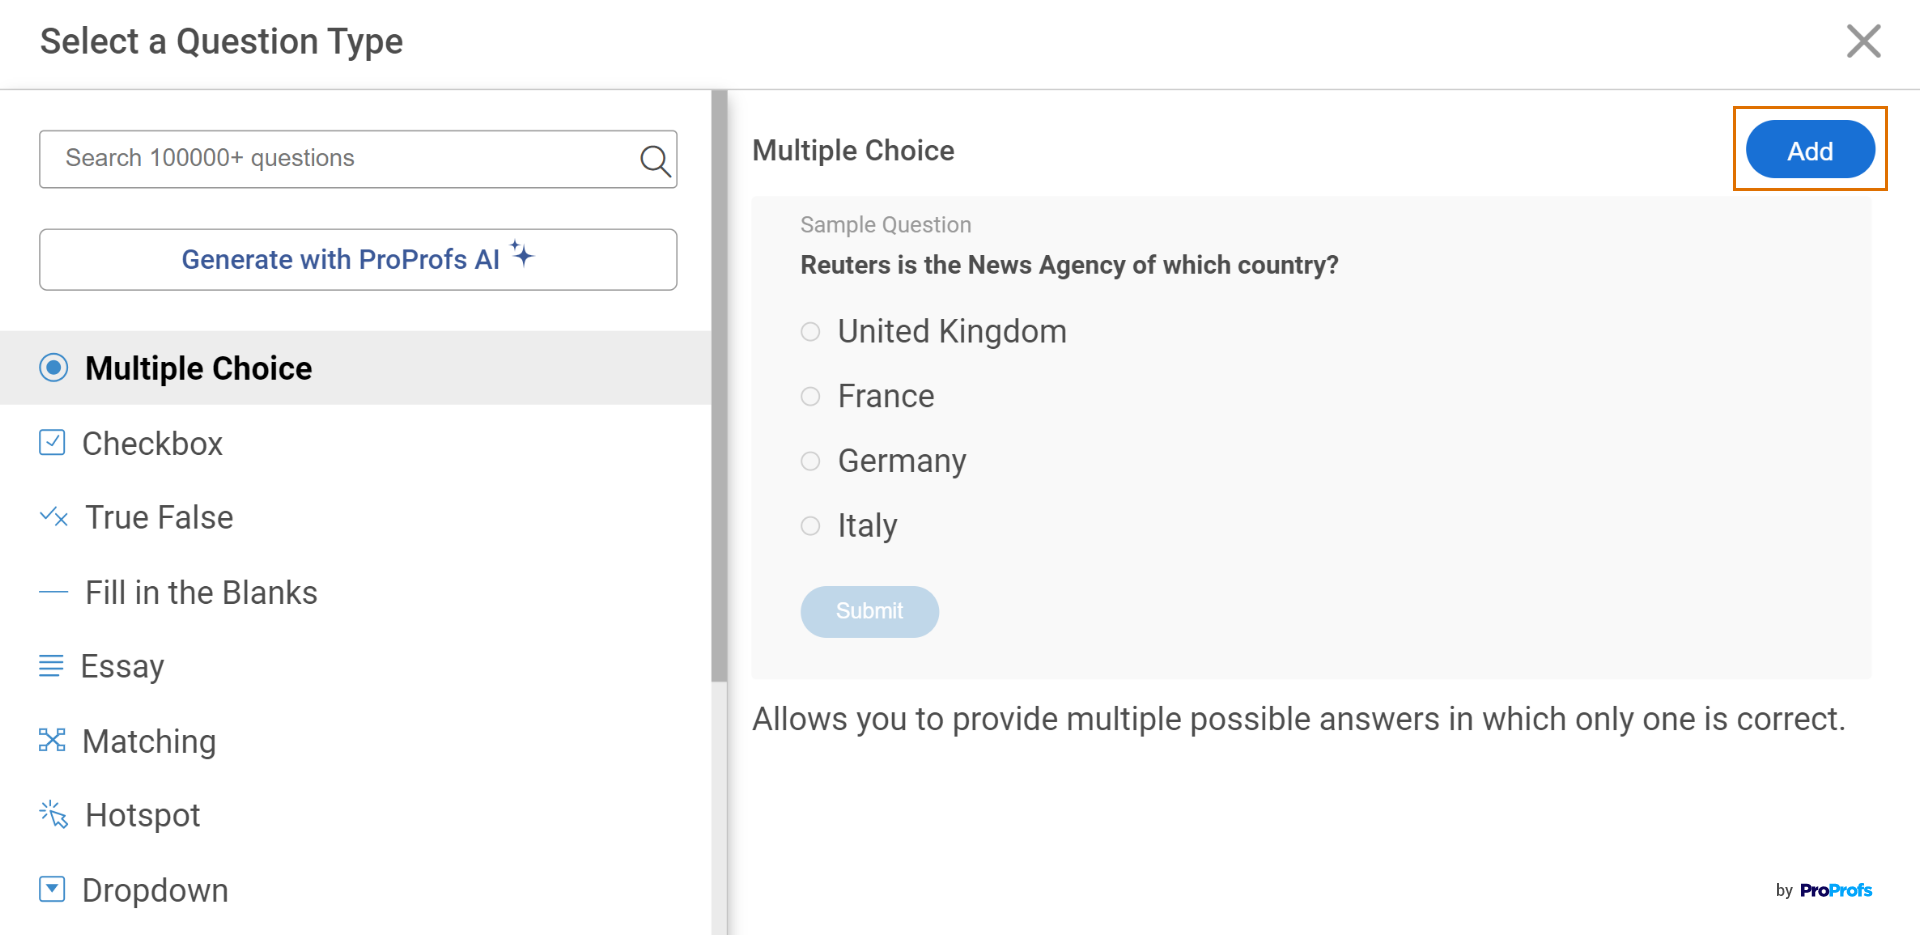Click the True False check-cross icon
This screenshot has height=935, width=1920.
54,517
